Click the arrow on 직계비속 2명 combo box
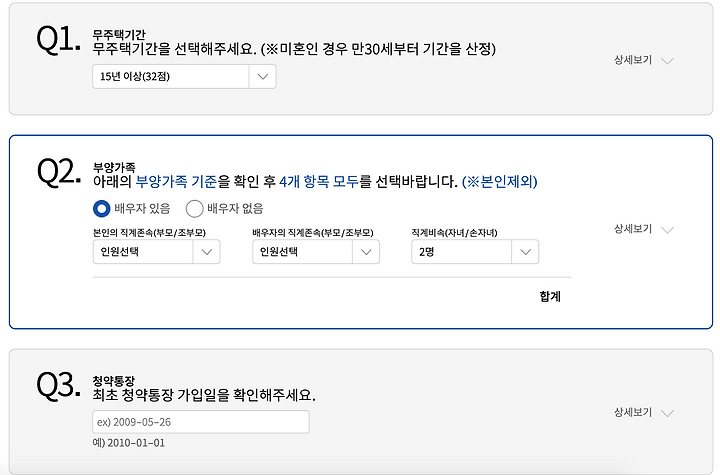Image resolution: width=720 pixels, height=475 pixels. (525, 252)
